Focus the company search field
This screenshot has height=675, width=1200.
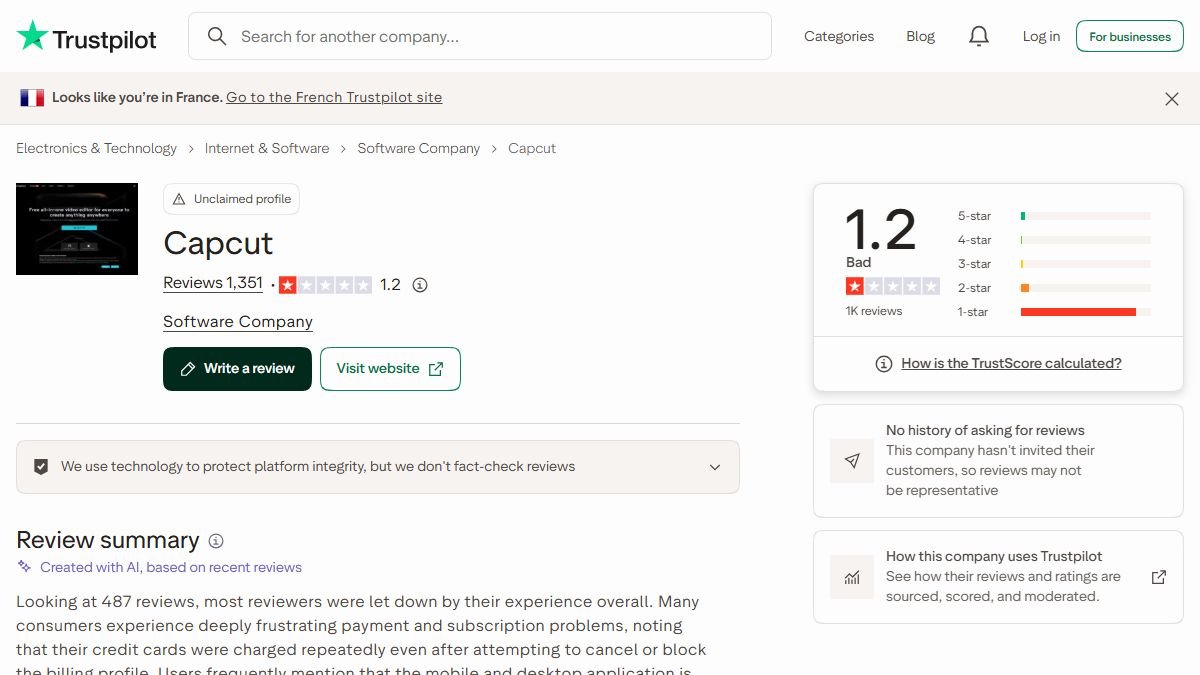click(480, 37)
